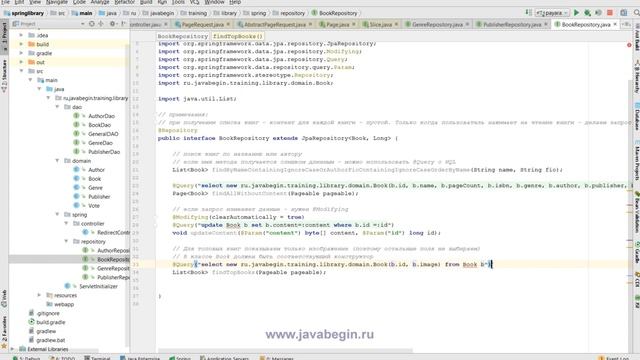Click javabegin in navigation breadcrumb
640x360 pixels.
click(x=158, y=13)
